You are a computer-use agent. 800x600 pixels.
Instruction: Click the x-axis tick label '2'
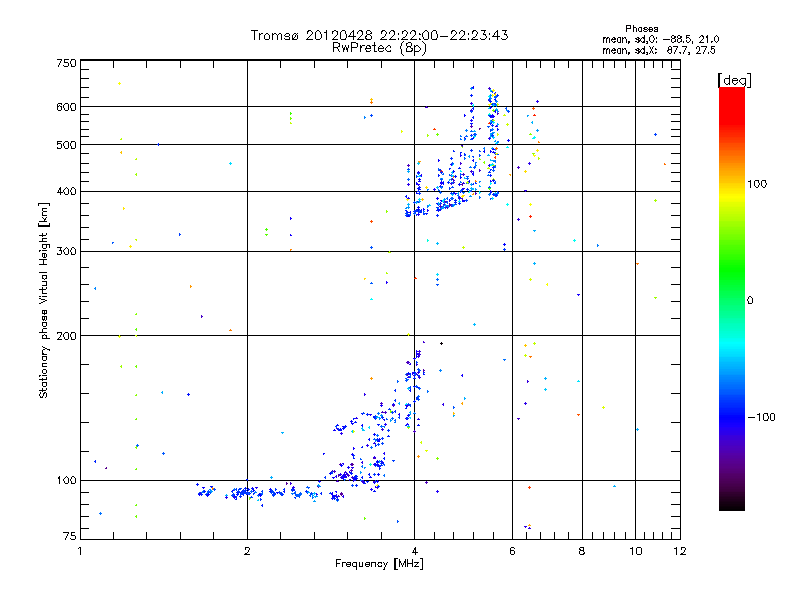[247, 551]
